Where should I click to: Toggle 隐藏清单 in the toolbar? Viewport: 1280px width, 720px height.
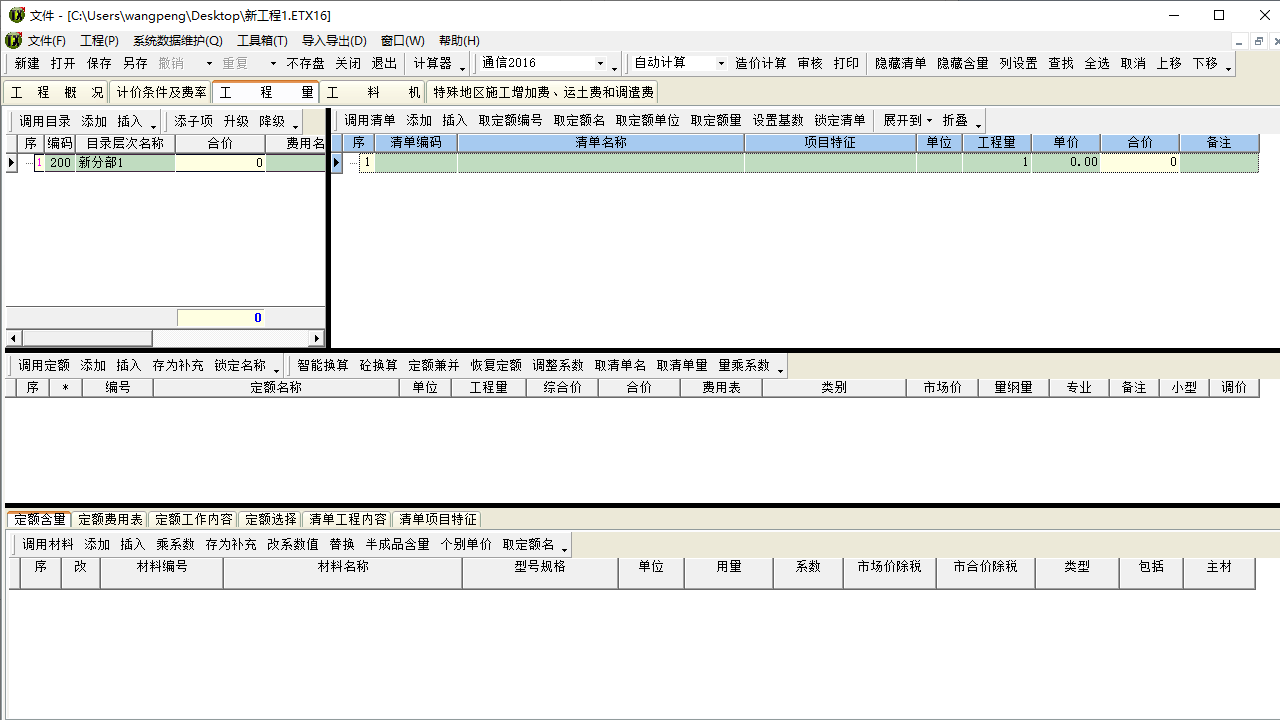coord(900,63)
